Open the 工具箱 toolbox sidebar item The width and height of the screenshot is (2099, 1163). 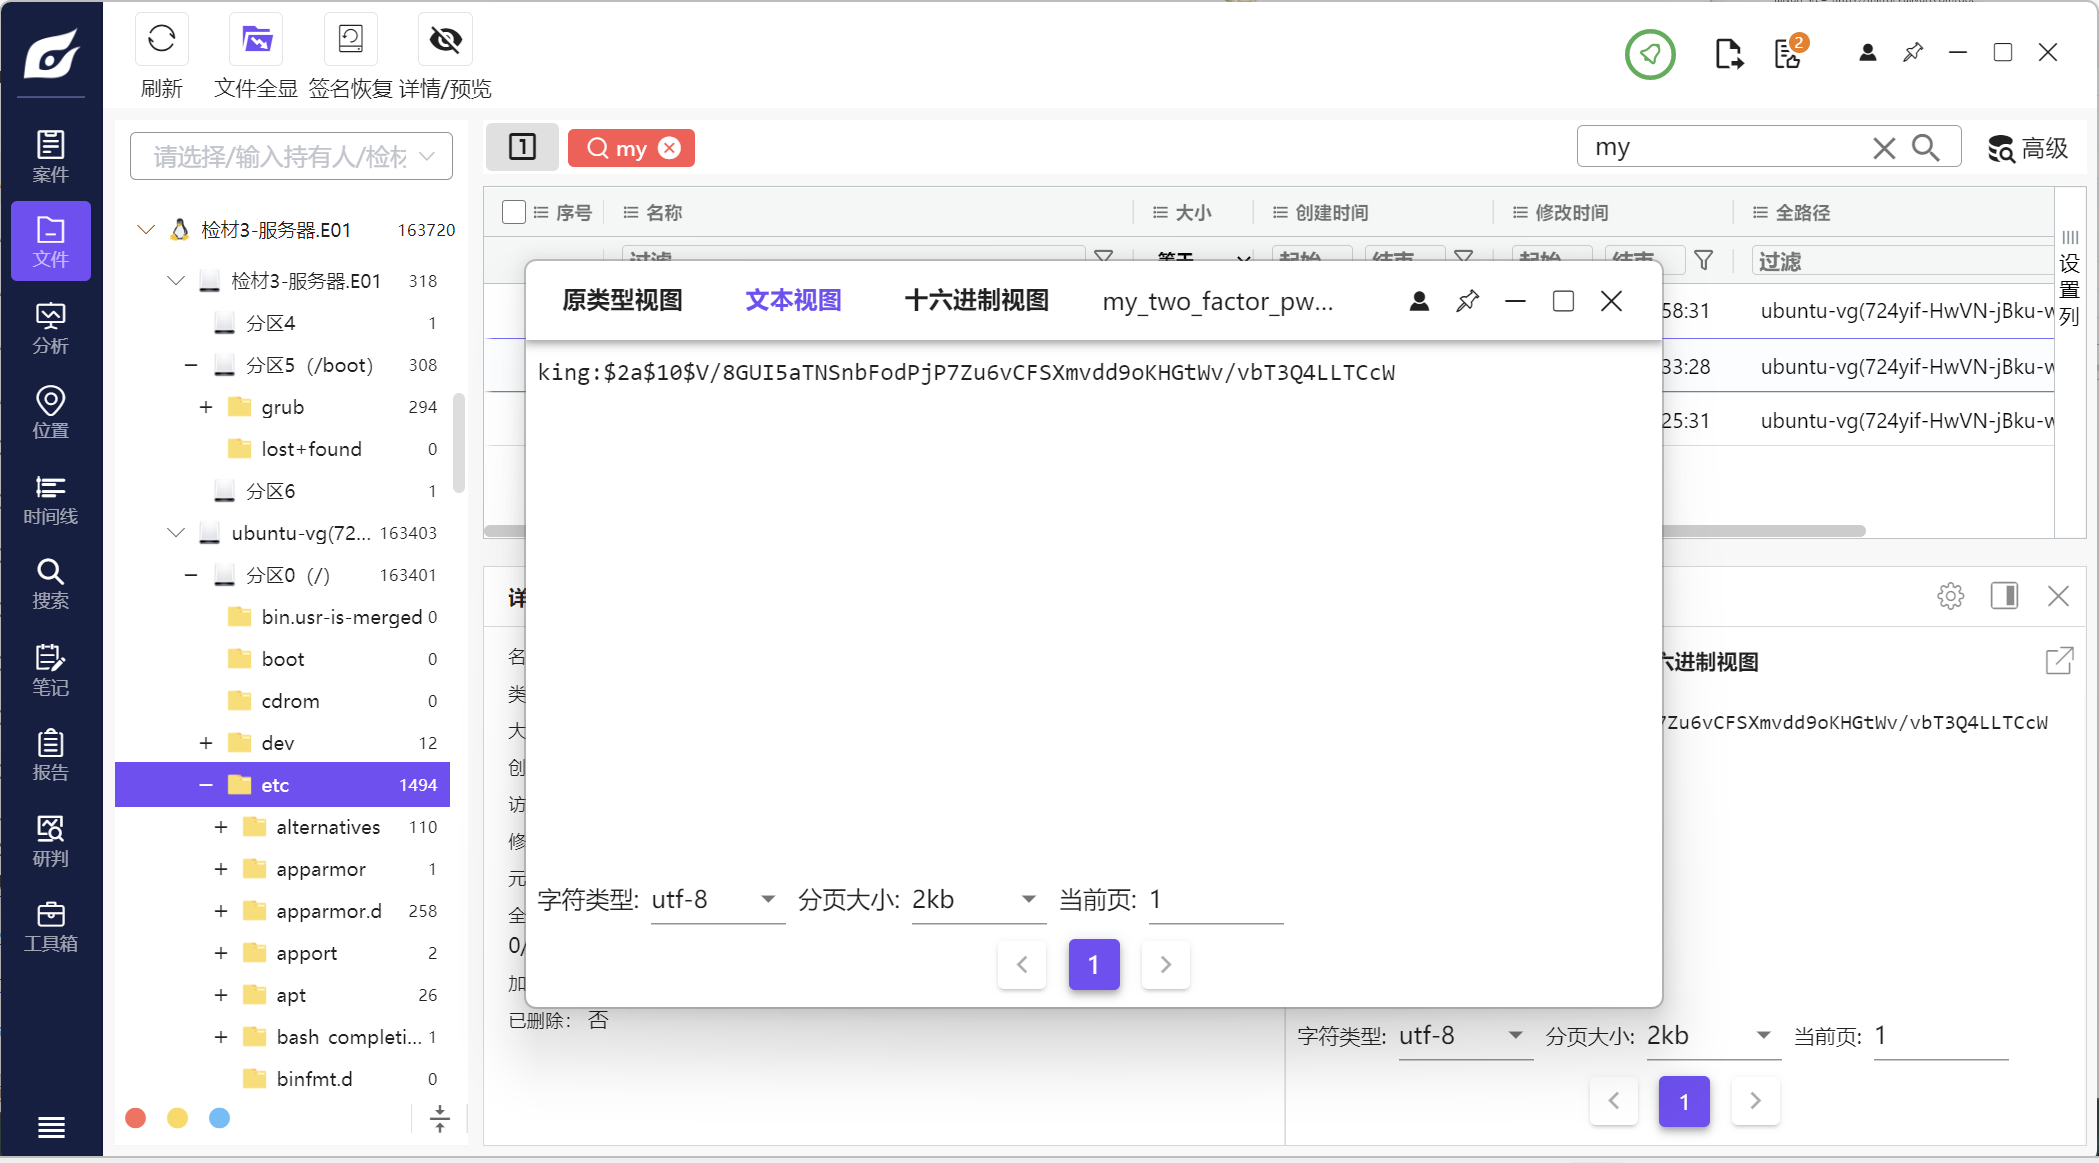coord(51,926)
